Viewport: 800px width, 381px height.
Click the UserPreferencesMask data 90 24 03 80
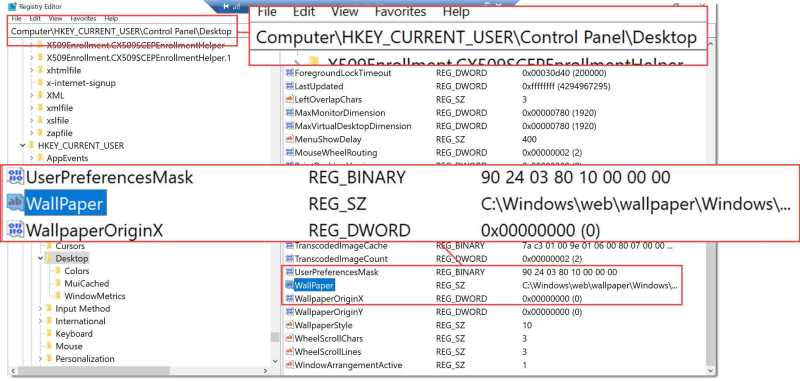click(569, 272)
